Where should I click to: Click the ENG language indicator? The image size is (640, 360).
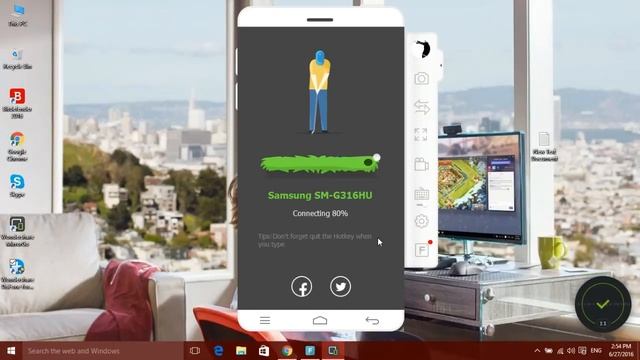click(596, 351)
